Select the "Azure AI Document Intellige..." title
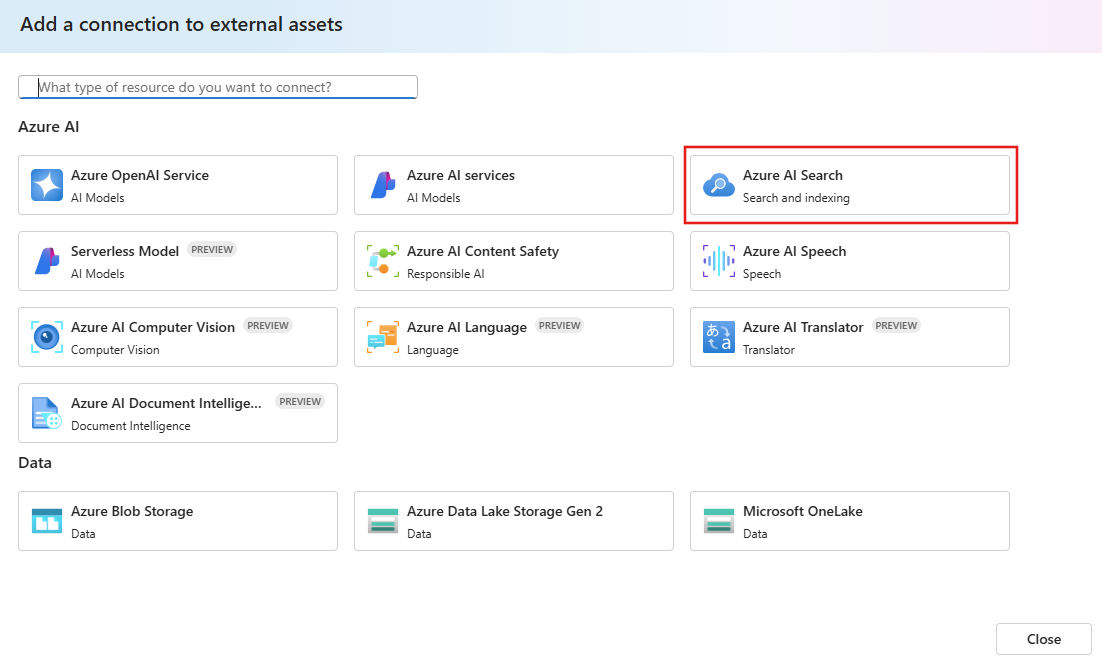 [167, 403]
